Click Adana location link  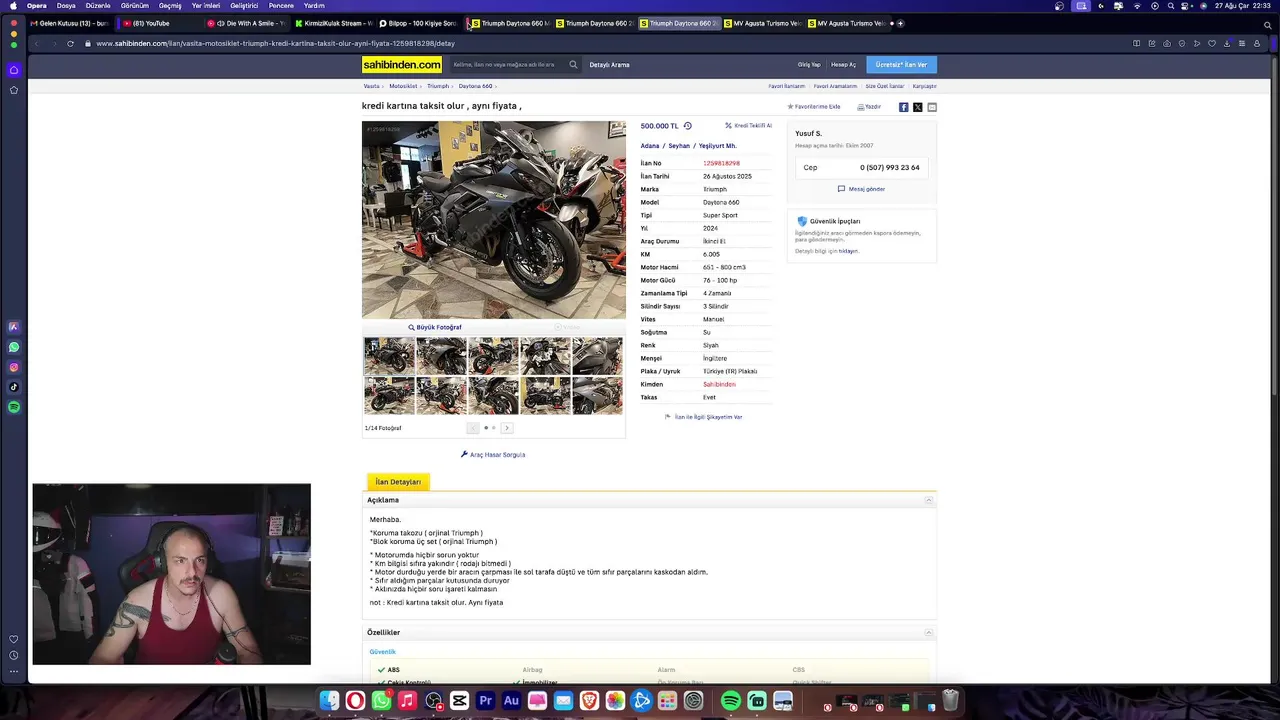650,146
